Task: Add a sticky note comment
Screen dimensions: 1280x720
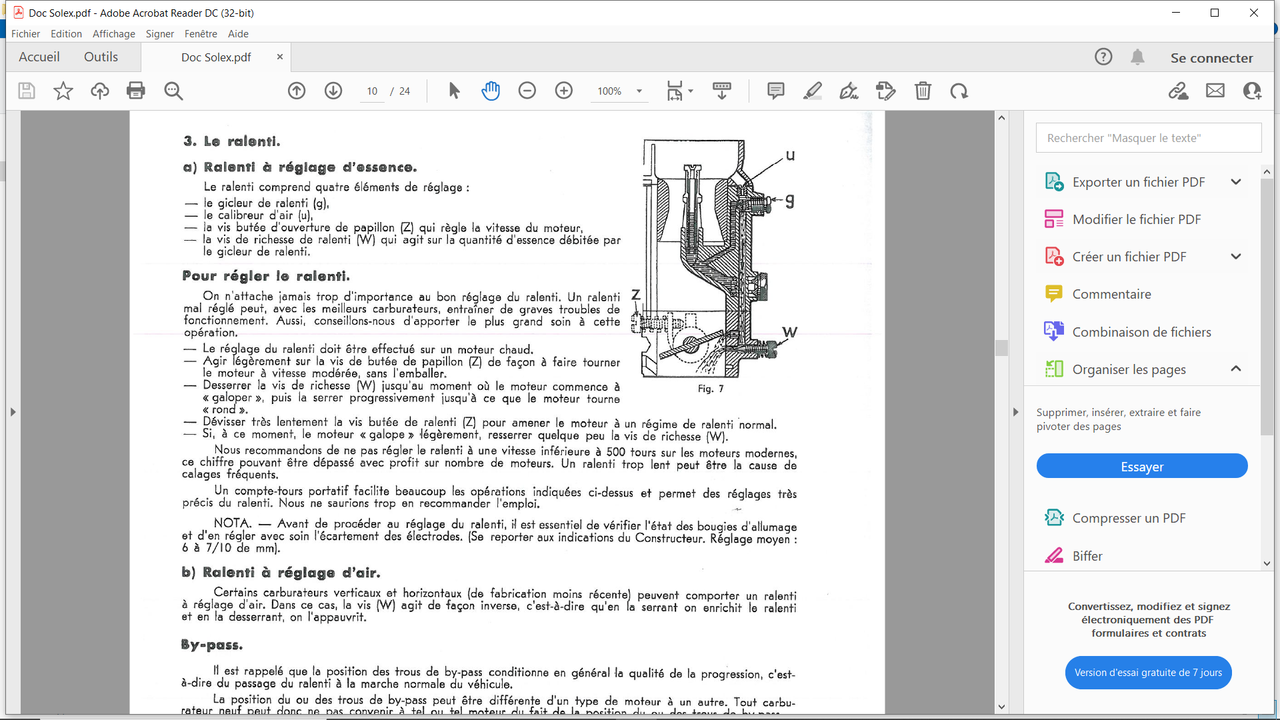Action: (x=775, y=91)
